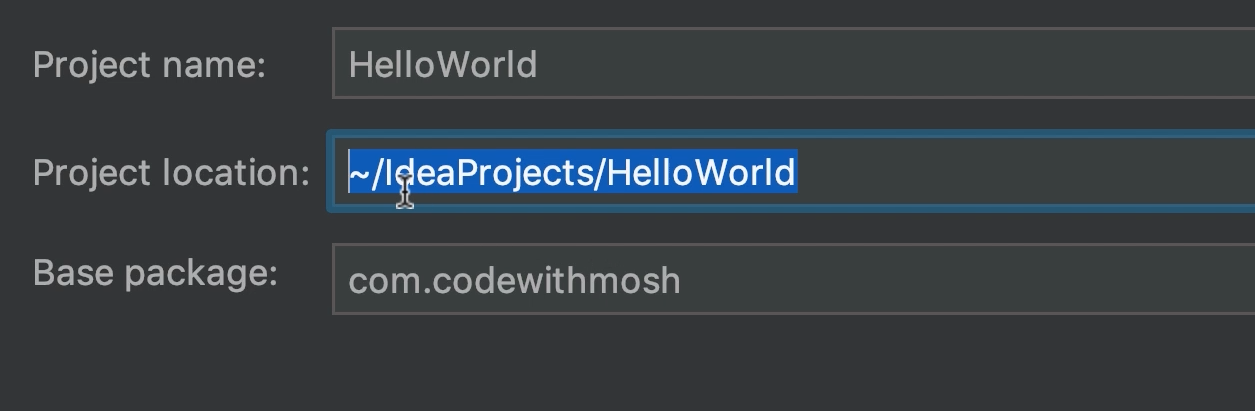This screenshot has height=411, width=1255.
Task: Click the highlighted ~/IdeaProjects/HelloWorld path text
Action: [x=572, y=172]
